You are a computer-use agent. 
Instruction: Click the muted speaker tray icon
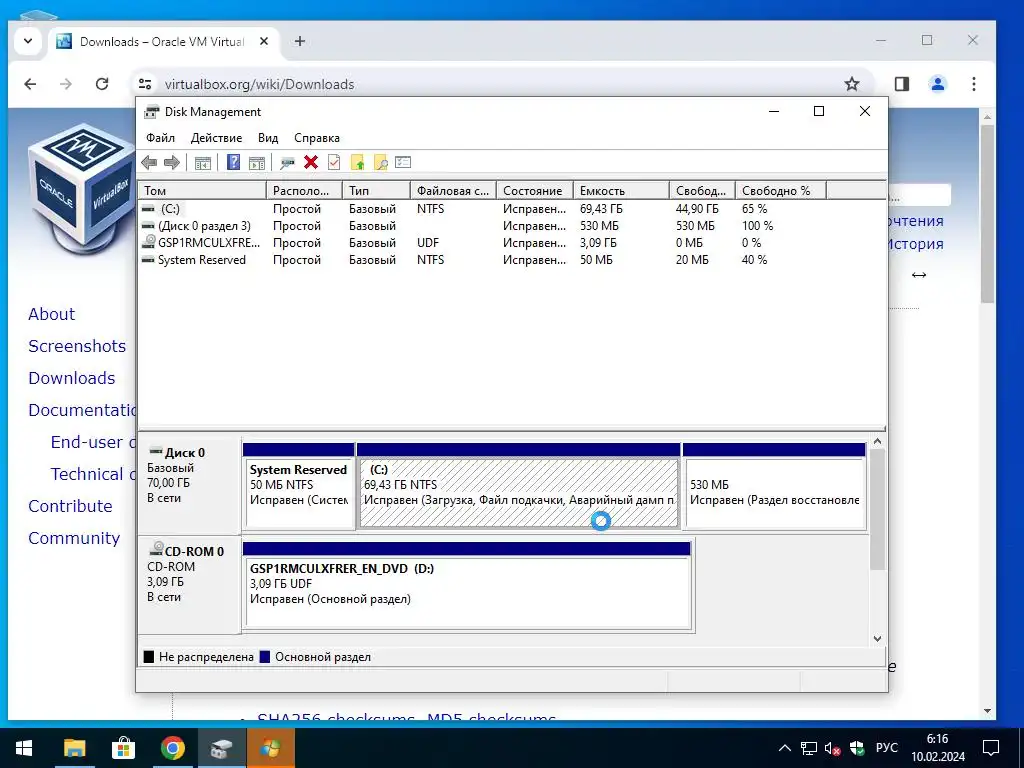click(x=832, y=748)
